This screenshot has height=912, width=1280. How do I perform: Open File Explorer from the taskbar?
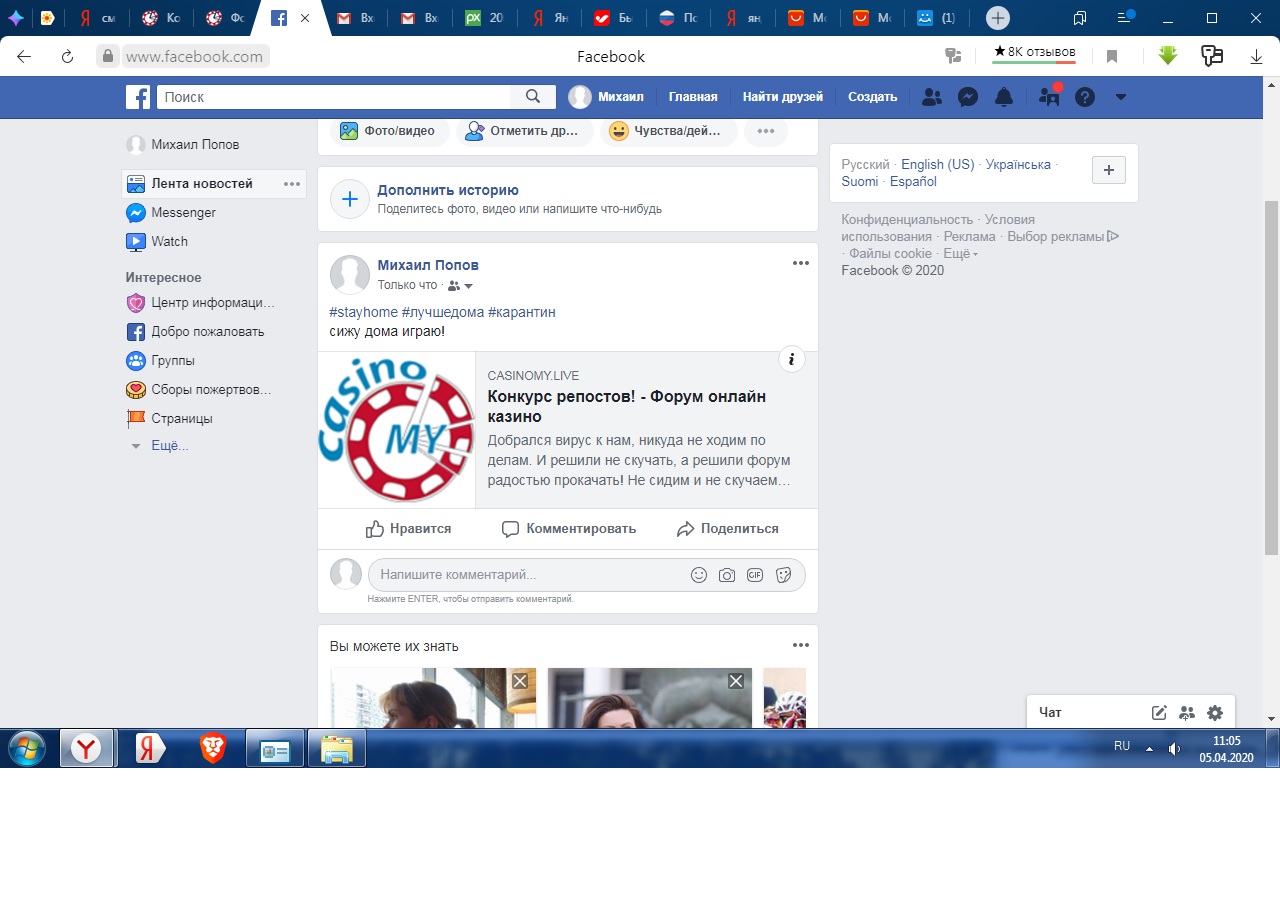tap(337, 748)
